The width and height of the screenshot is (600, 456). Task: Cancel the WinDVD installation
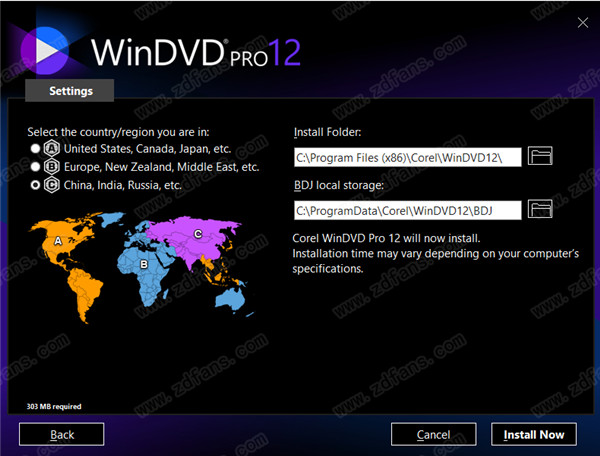click(x=434, y=434)
